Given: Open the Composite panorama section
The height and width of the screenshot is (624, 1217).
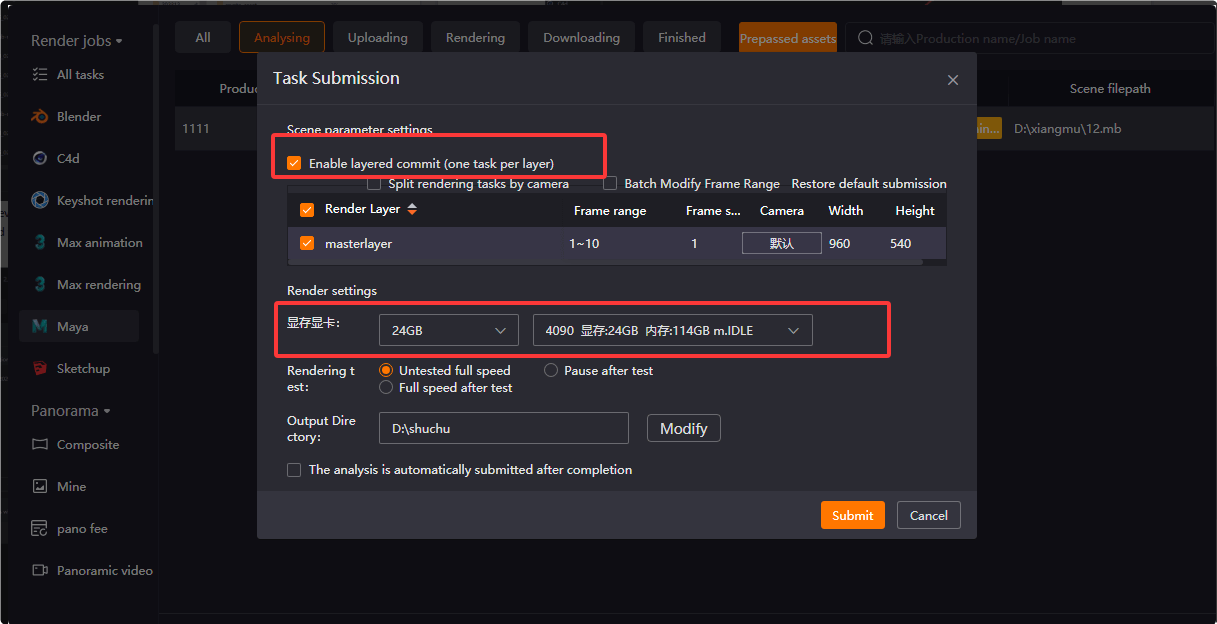Looking at the screenshot, I should pyautogui.click(x=38, y=444).
